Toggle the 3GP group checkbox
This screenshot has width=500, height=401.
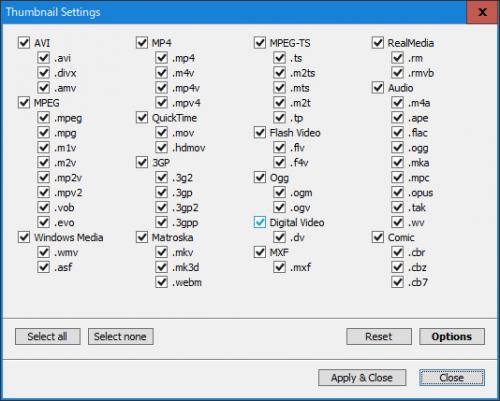tap(142, 162)
